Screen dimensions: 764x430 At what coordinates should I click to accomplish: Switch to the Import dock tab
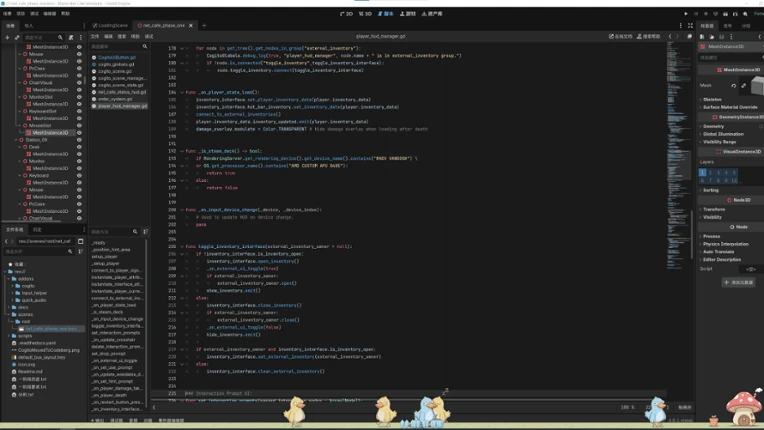tap(29, 25)
